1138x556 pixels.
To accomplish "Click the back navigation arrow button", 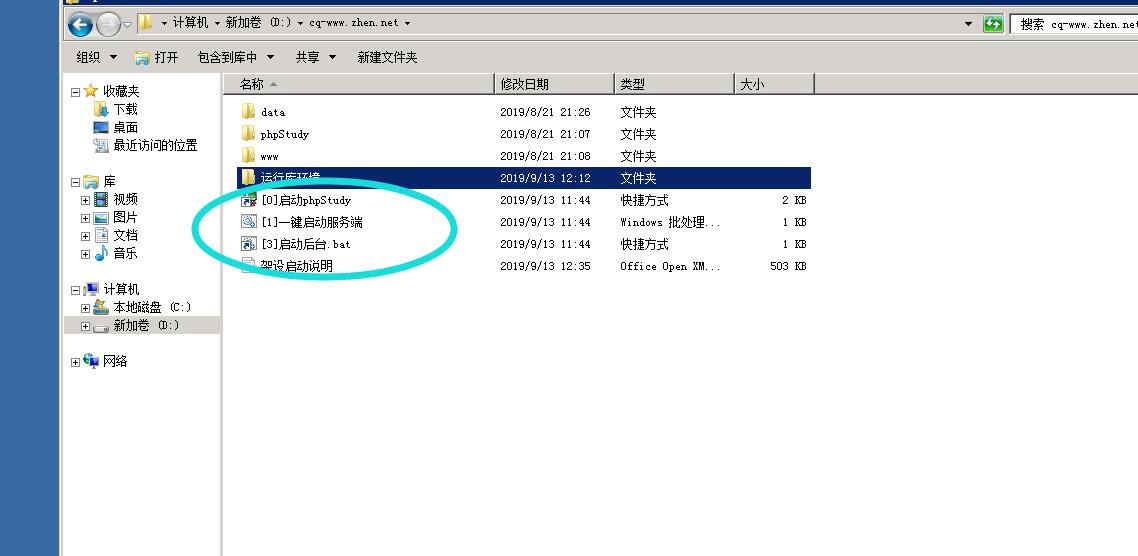I will (x=80, y=24).
